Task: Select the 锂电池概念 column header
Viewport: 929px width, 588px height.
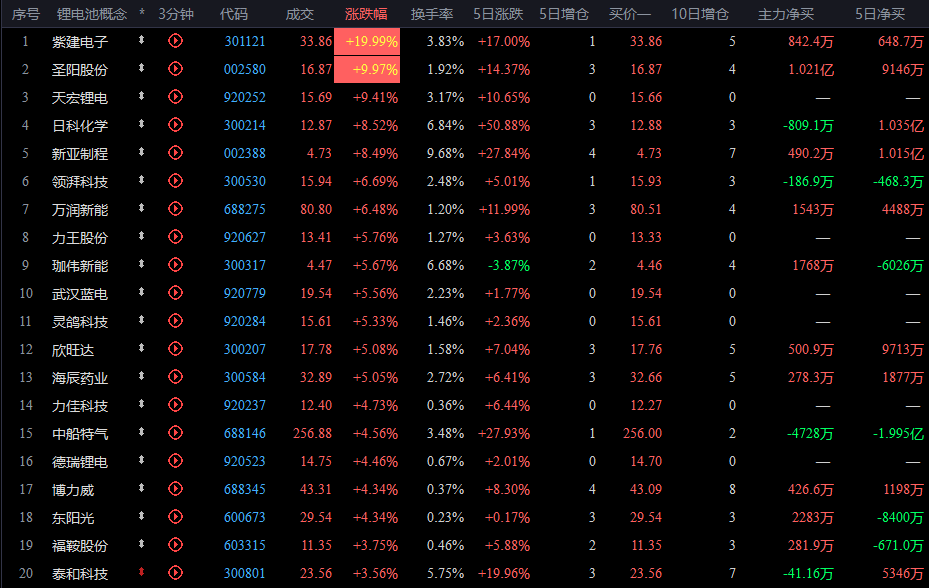Action: coord(92,14)
